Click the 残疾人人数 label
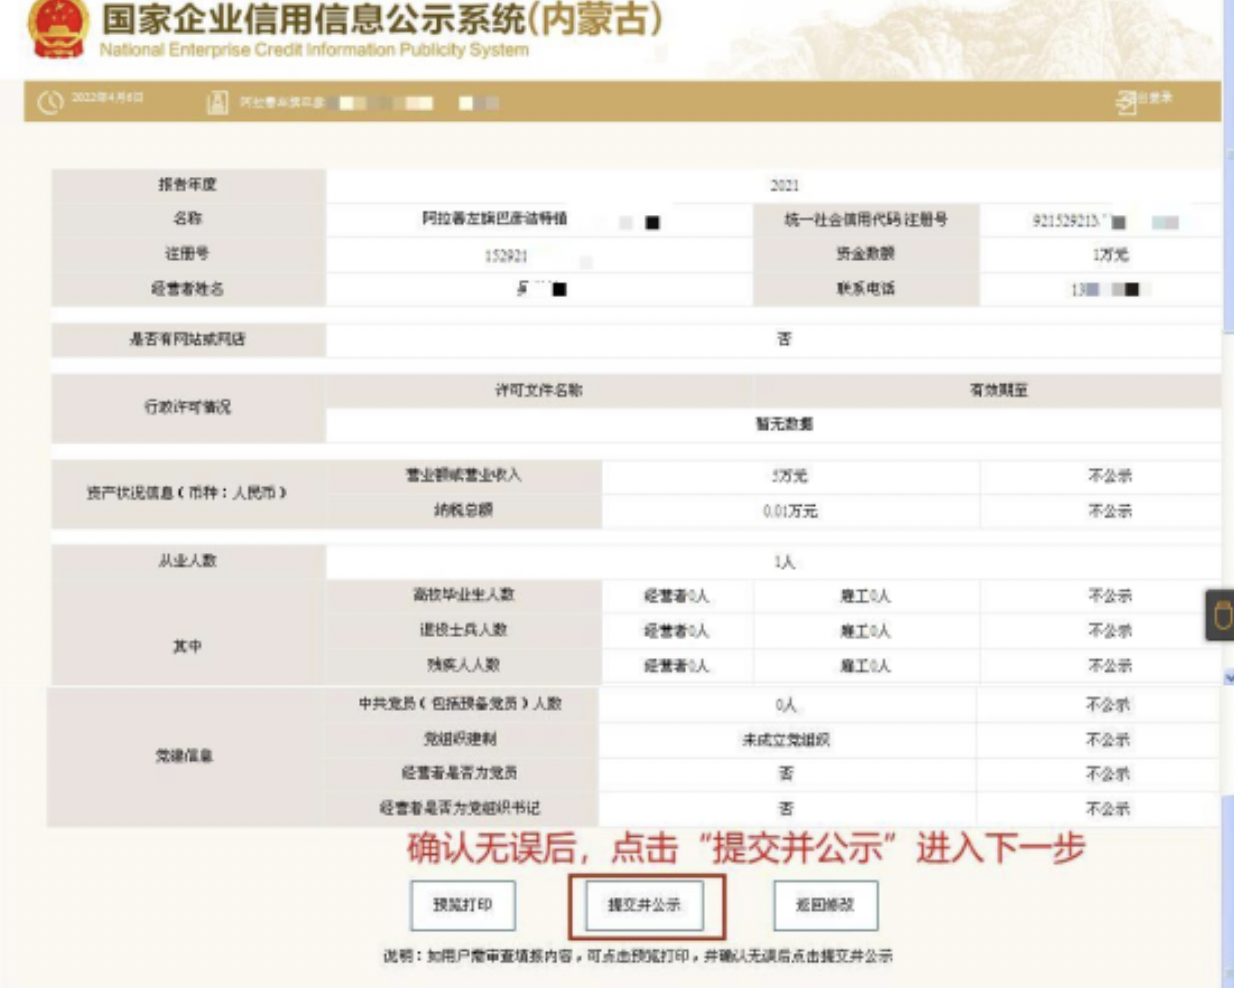The image size is (1234, 988). [463, 665]
